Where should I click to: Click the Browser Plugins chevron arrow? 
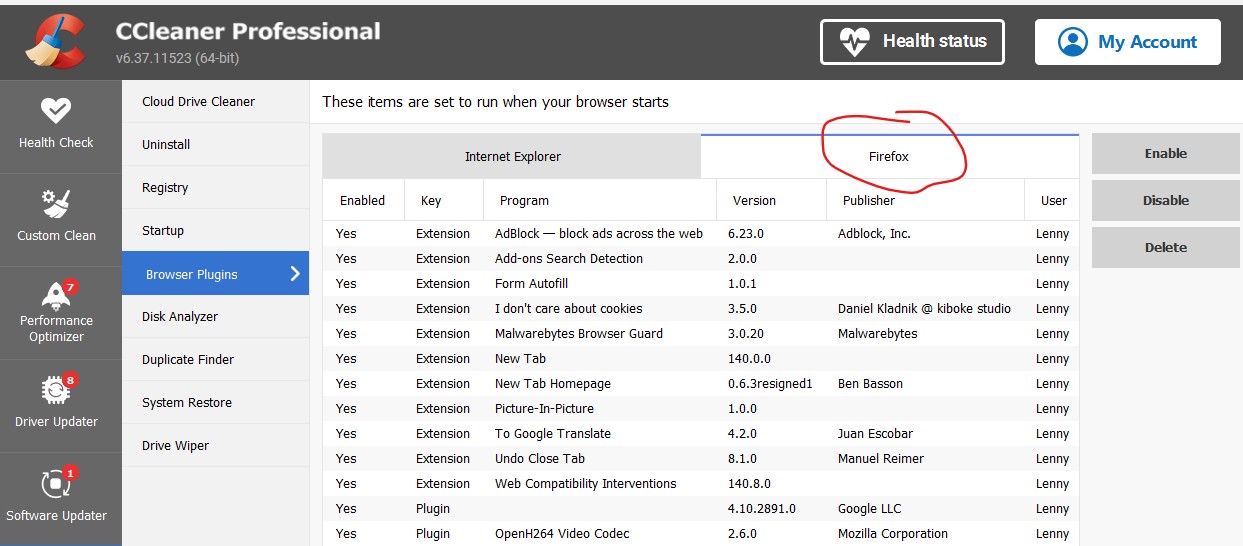pyautogui.click(x=295, y=273)
